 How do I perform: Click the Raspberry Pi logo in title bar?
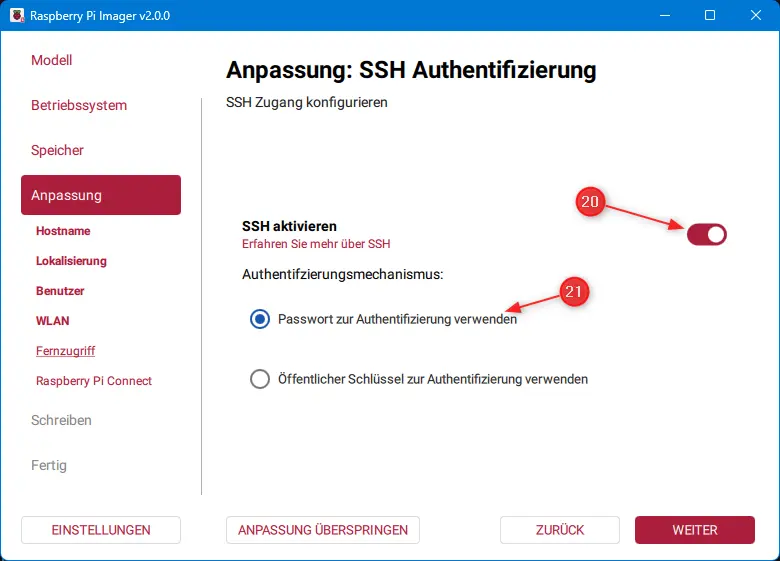coord(15,16)
